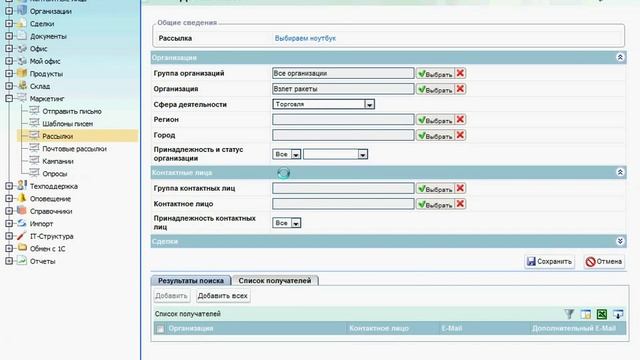
Task: Collapse the Контактные лица section
Action: [x=620, y=173]
